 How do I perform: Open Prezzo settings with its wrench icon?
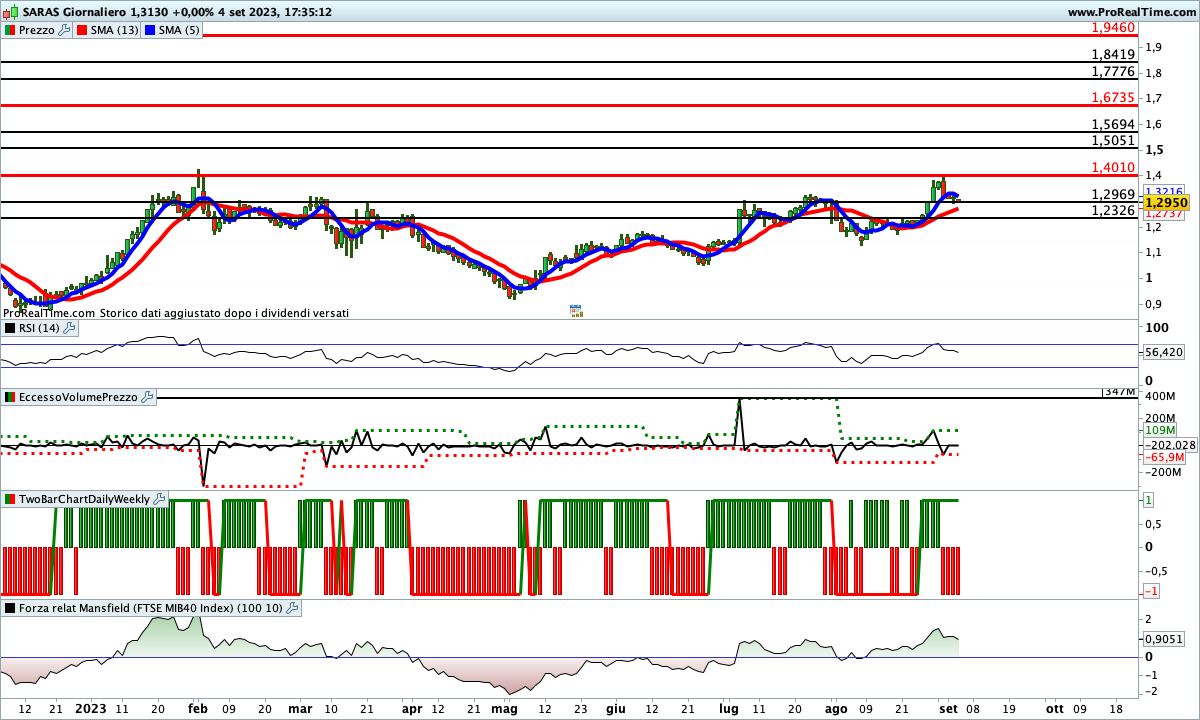[66, 30]
